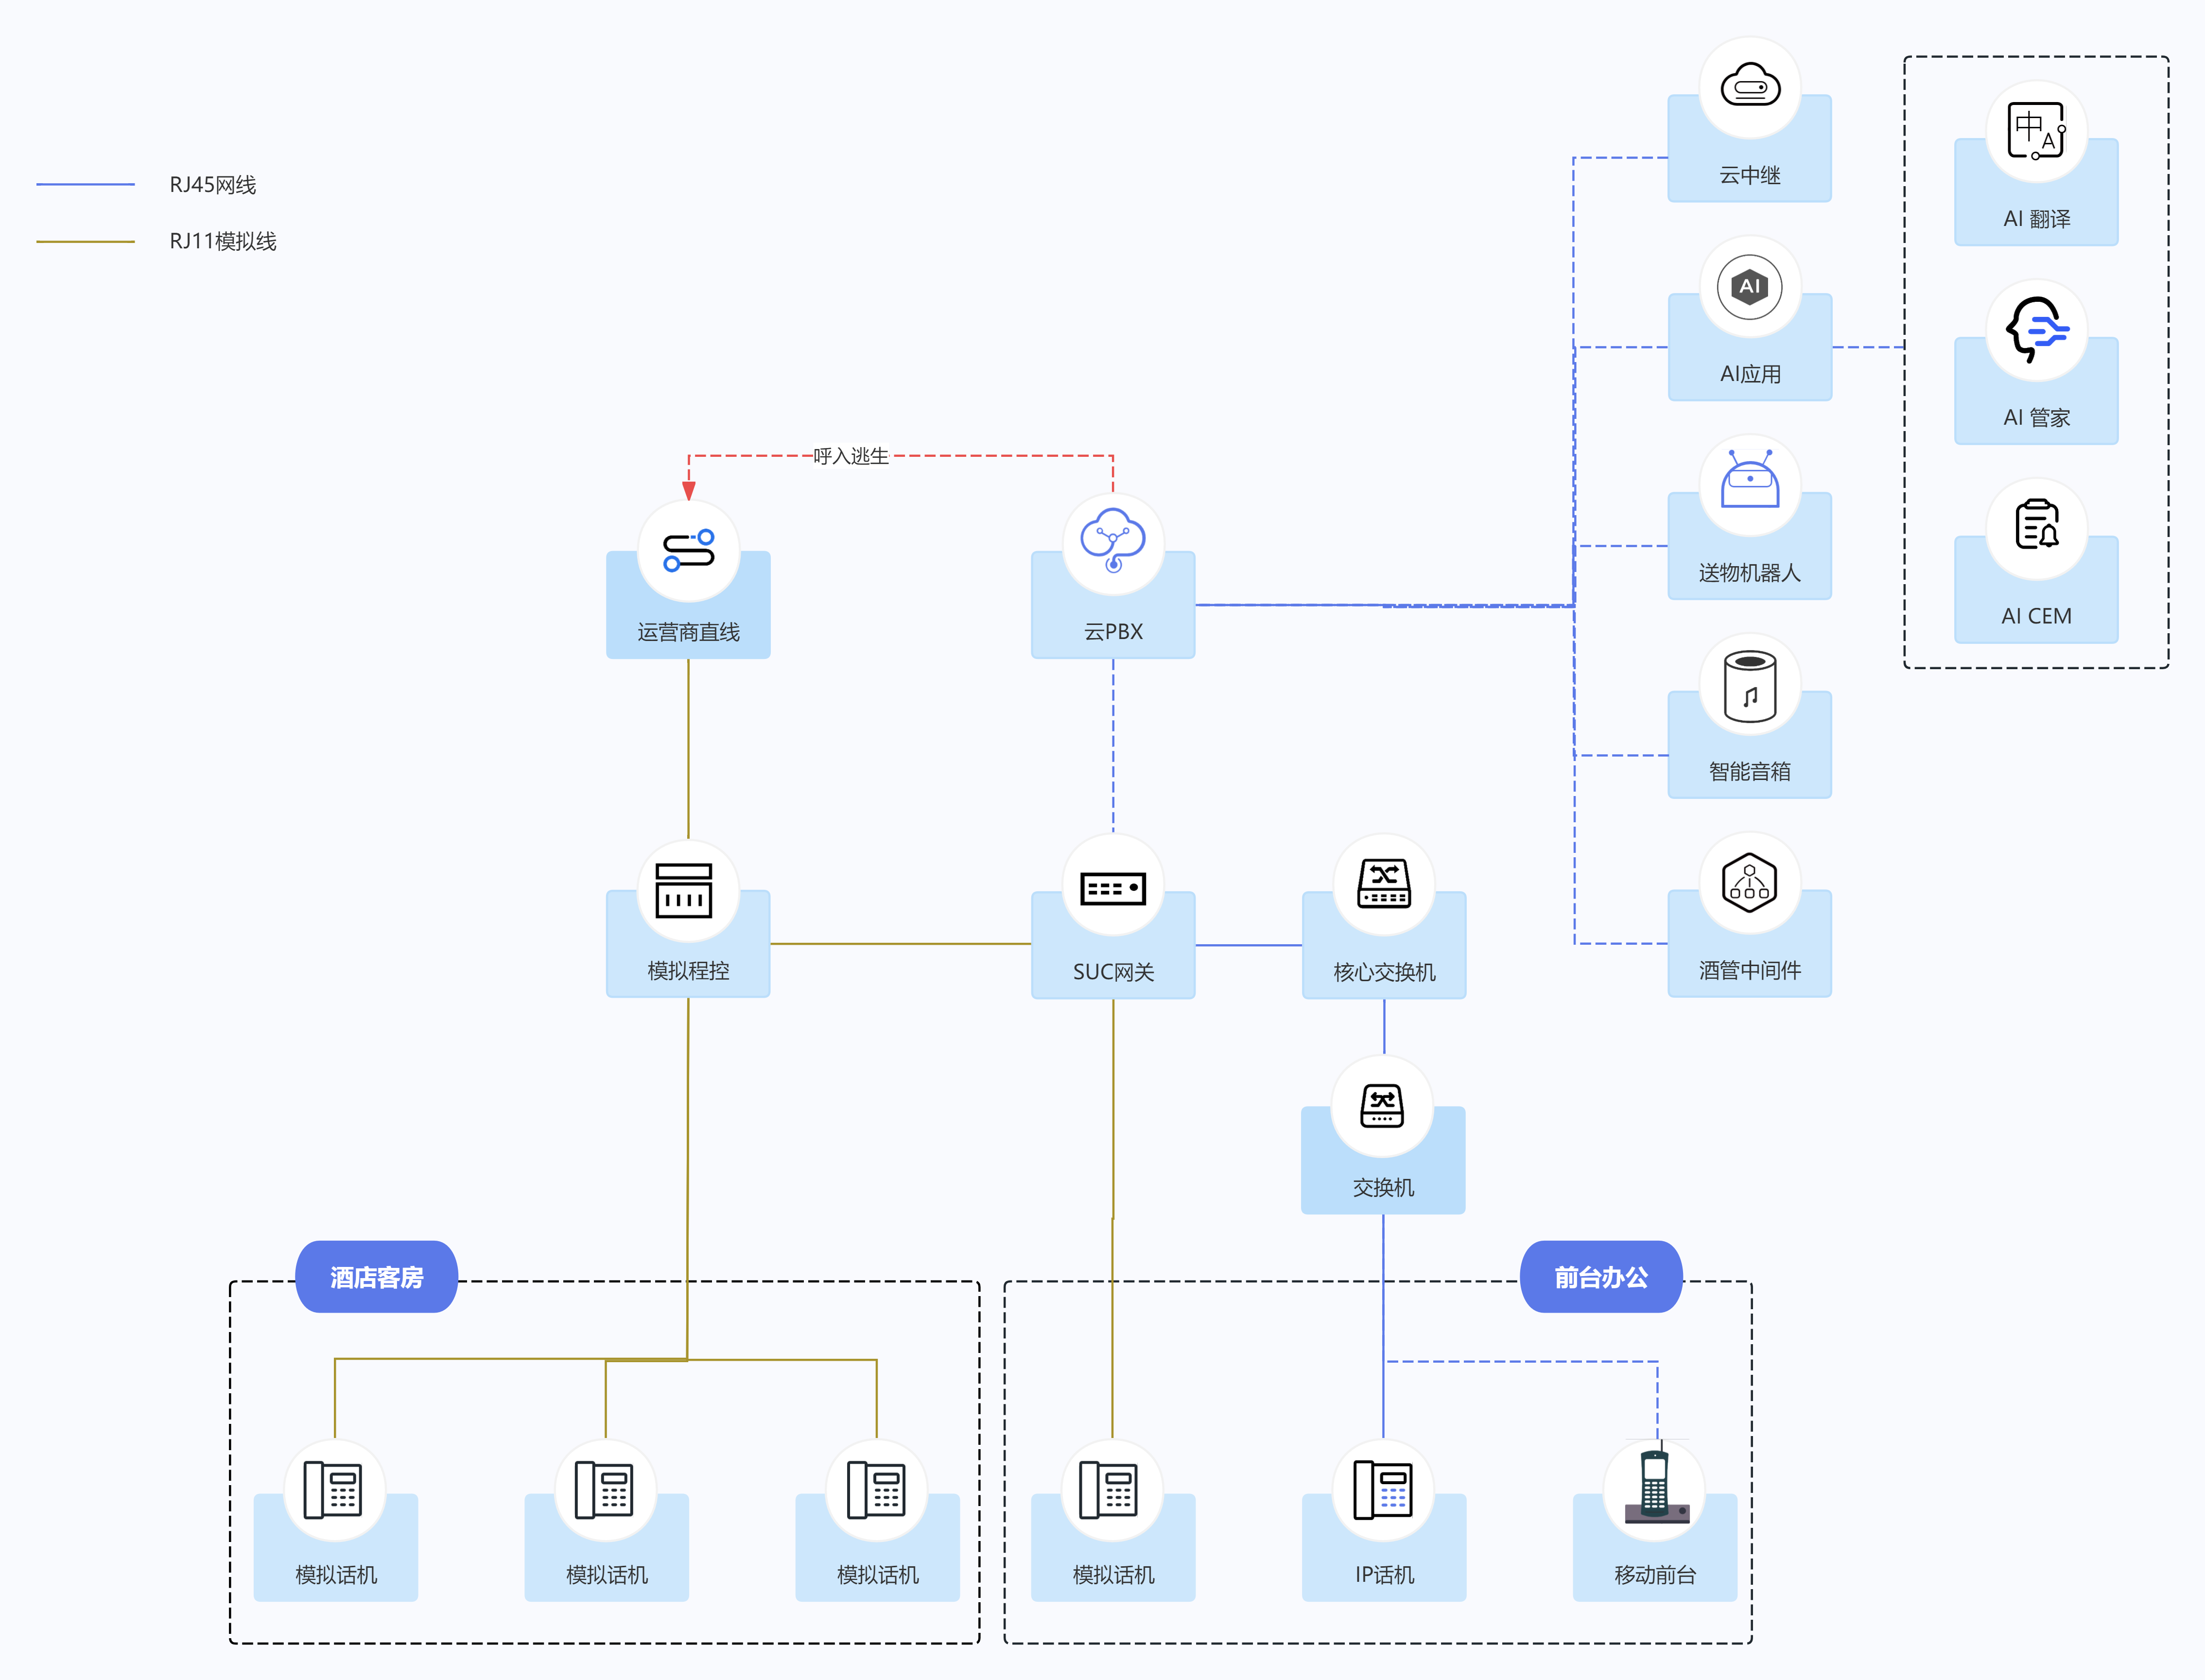Select the 交换机 switch icon
2205x1680 pixels.
(1382, 1106)
